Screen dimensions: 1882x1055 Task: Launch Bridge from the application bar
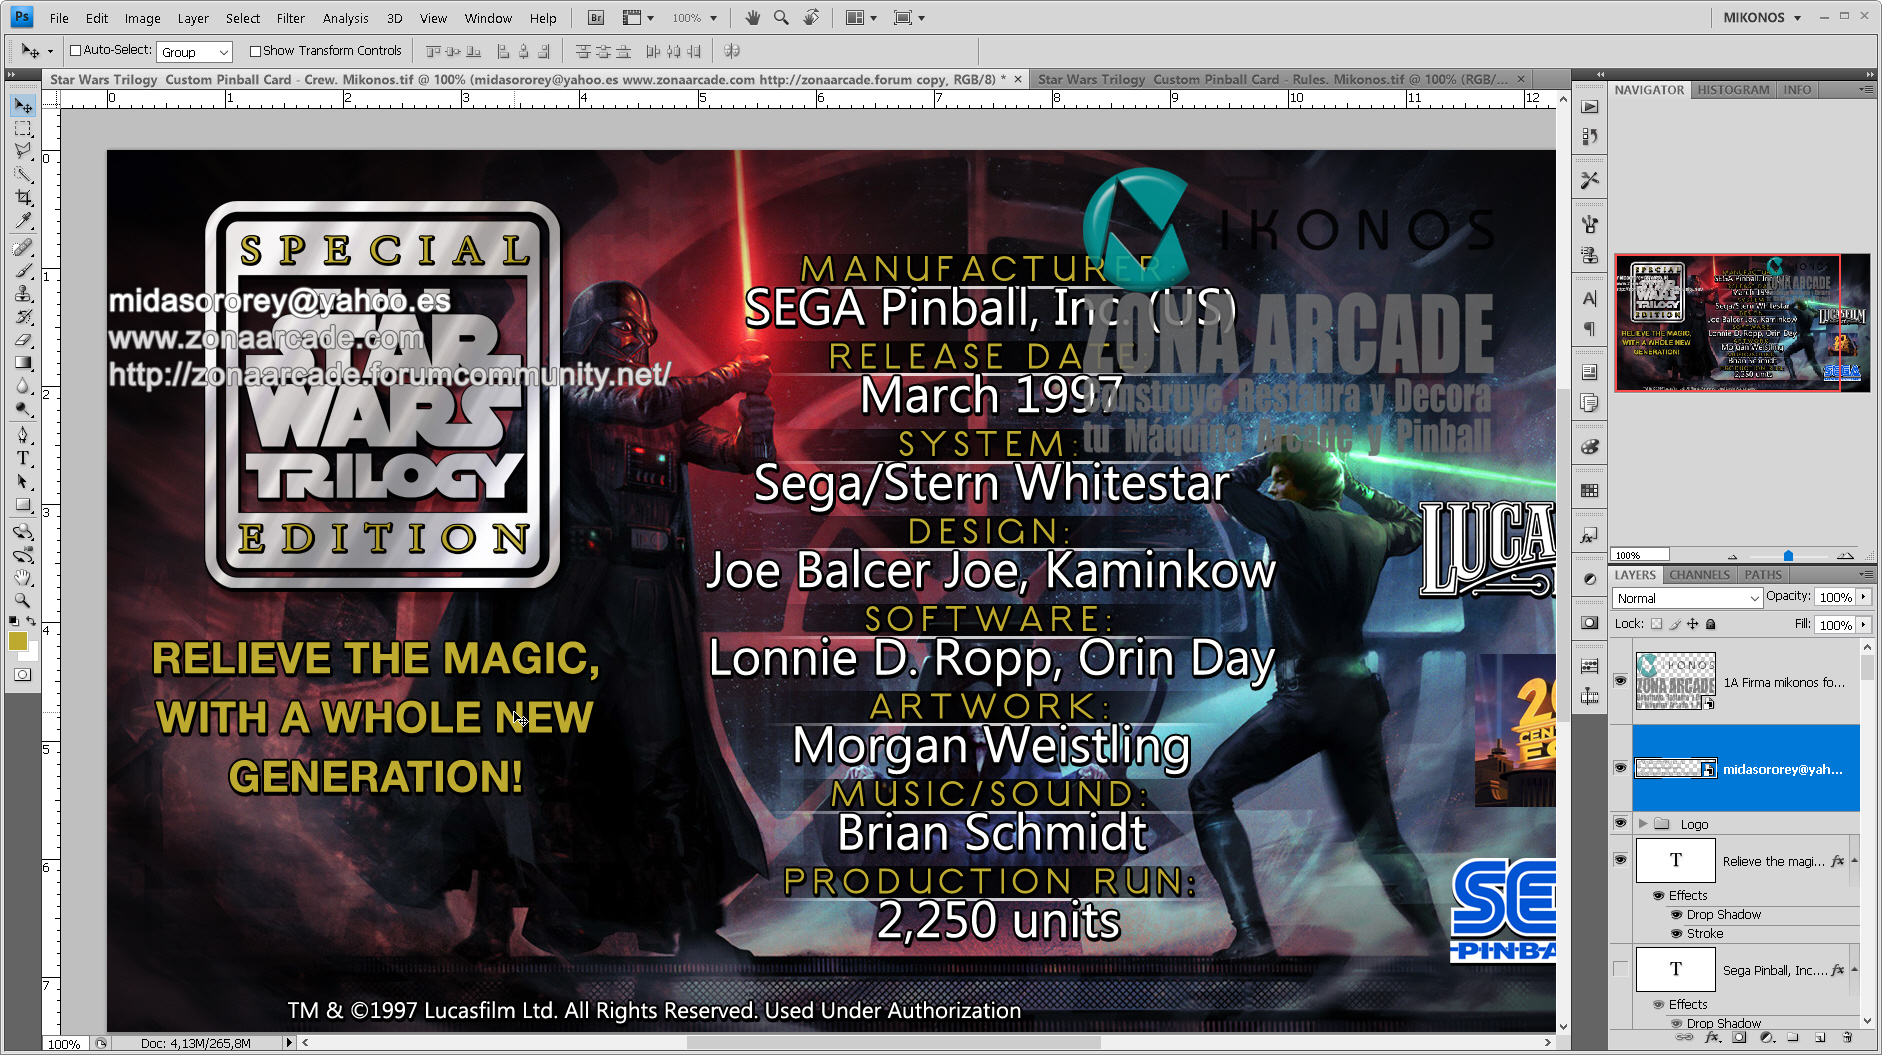tap(595, 18)
